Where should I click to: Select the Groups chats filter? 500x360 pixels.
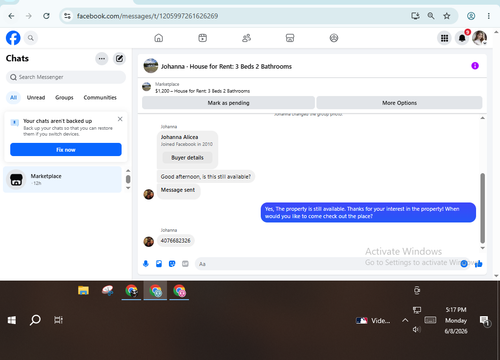pyautogui.click(x=64, y=97)
